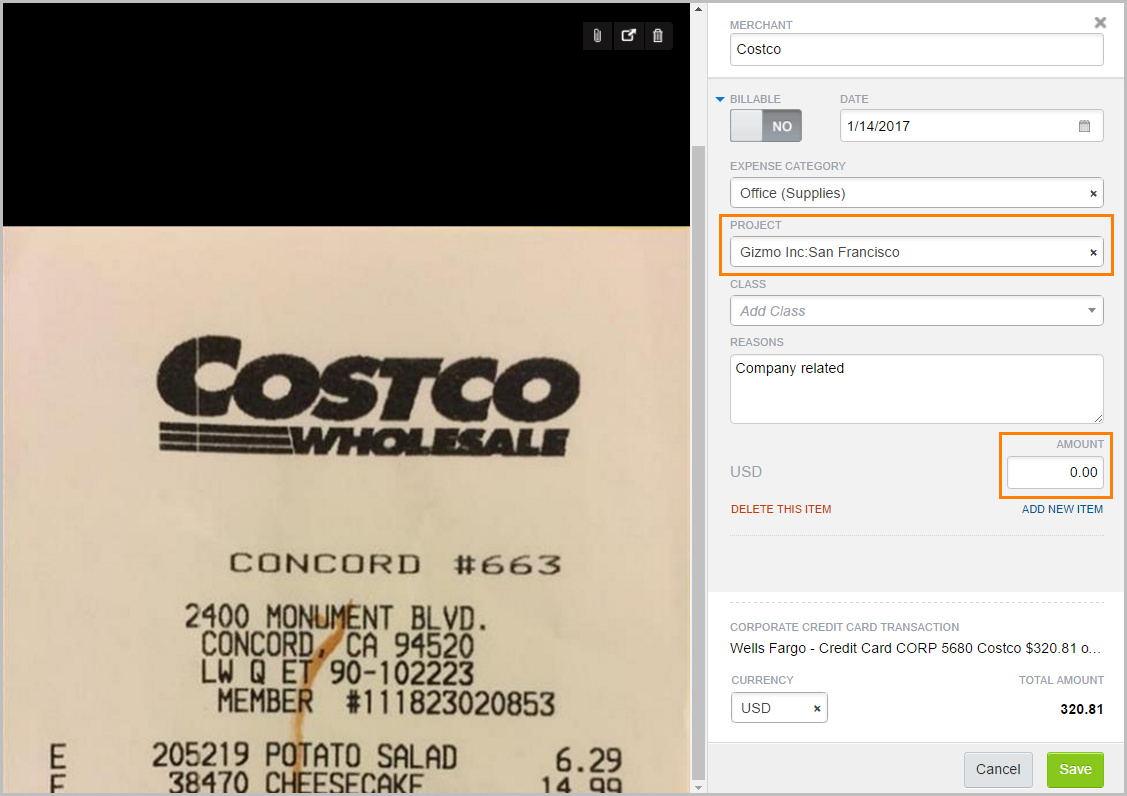Click the Delete This Item link

click(781, 509)
